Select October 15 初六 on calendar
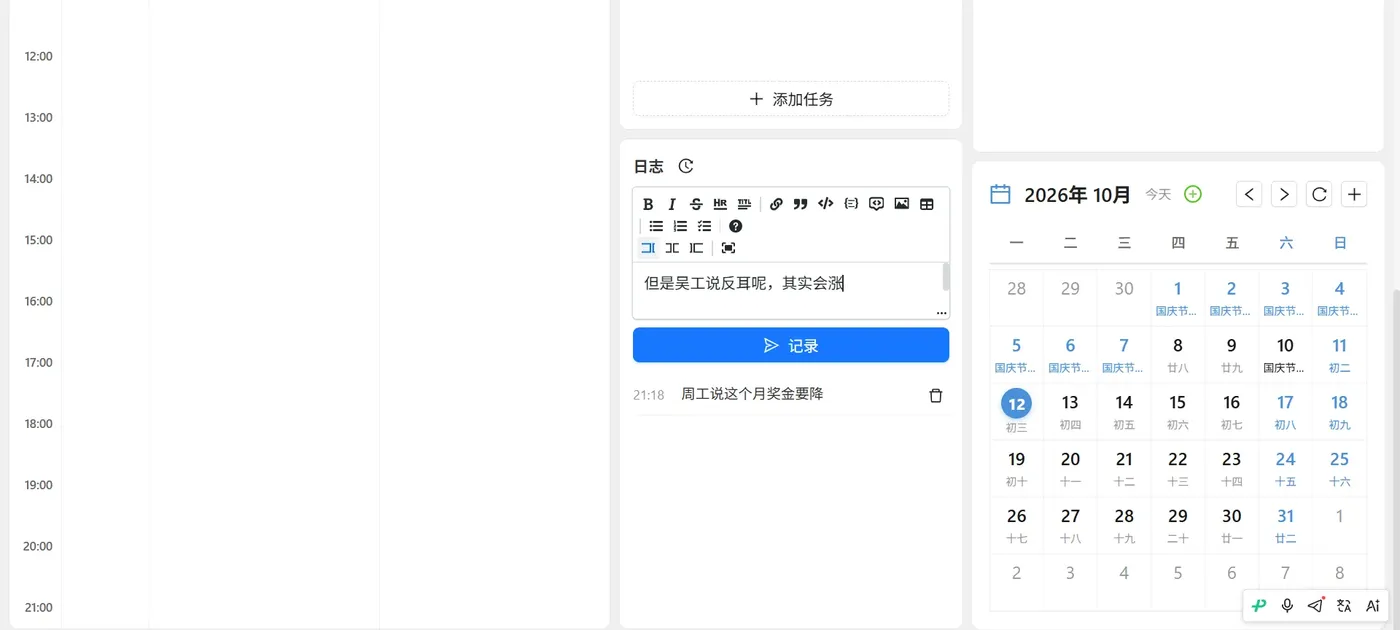This screenshot has width=1400, height=630. (1178, 411)
